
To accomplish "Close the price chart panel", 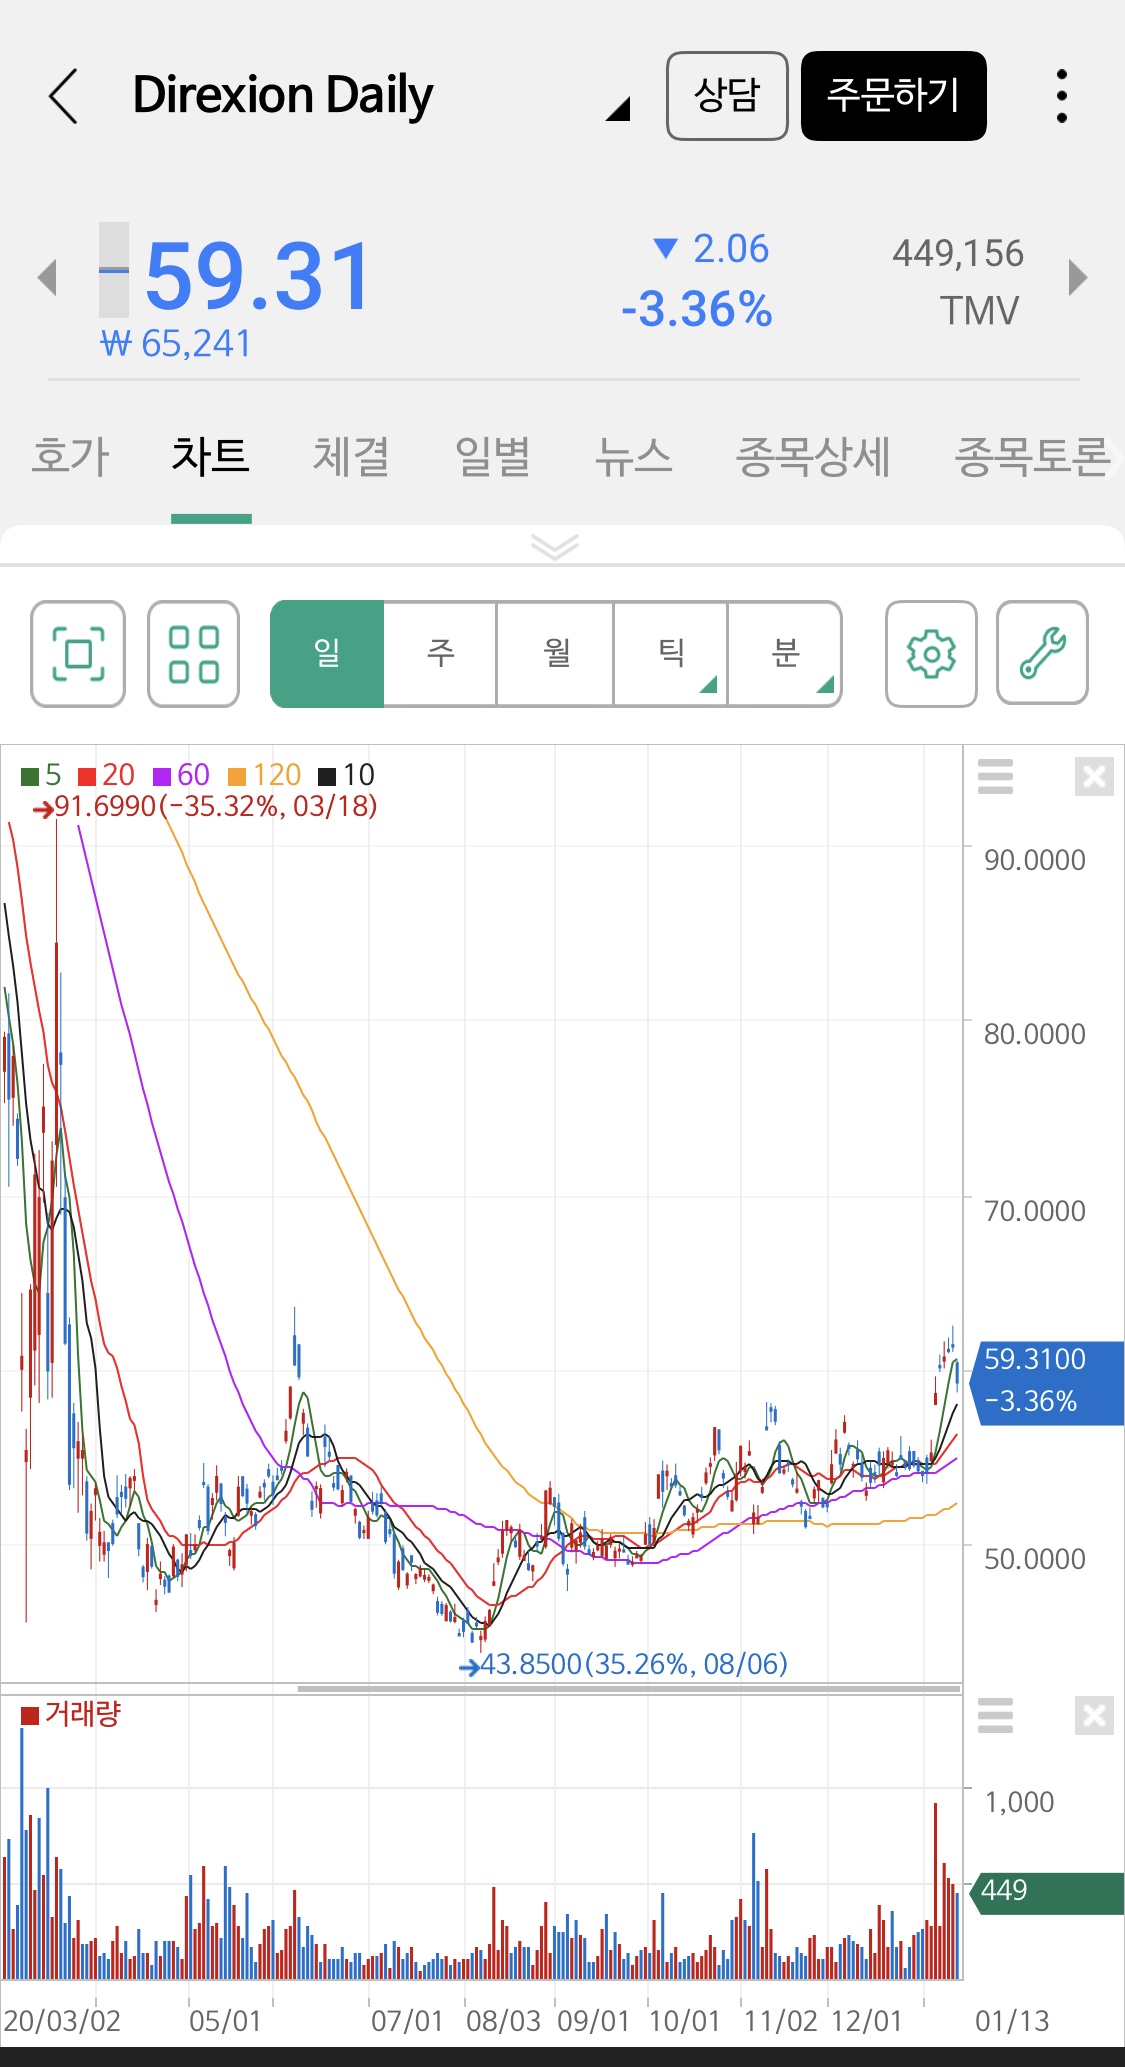I will click(x=1094, y=776).
